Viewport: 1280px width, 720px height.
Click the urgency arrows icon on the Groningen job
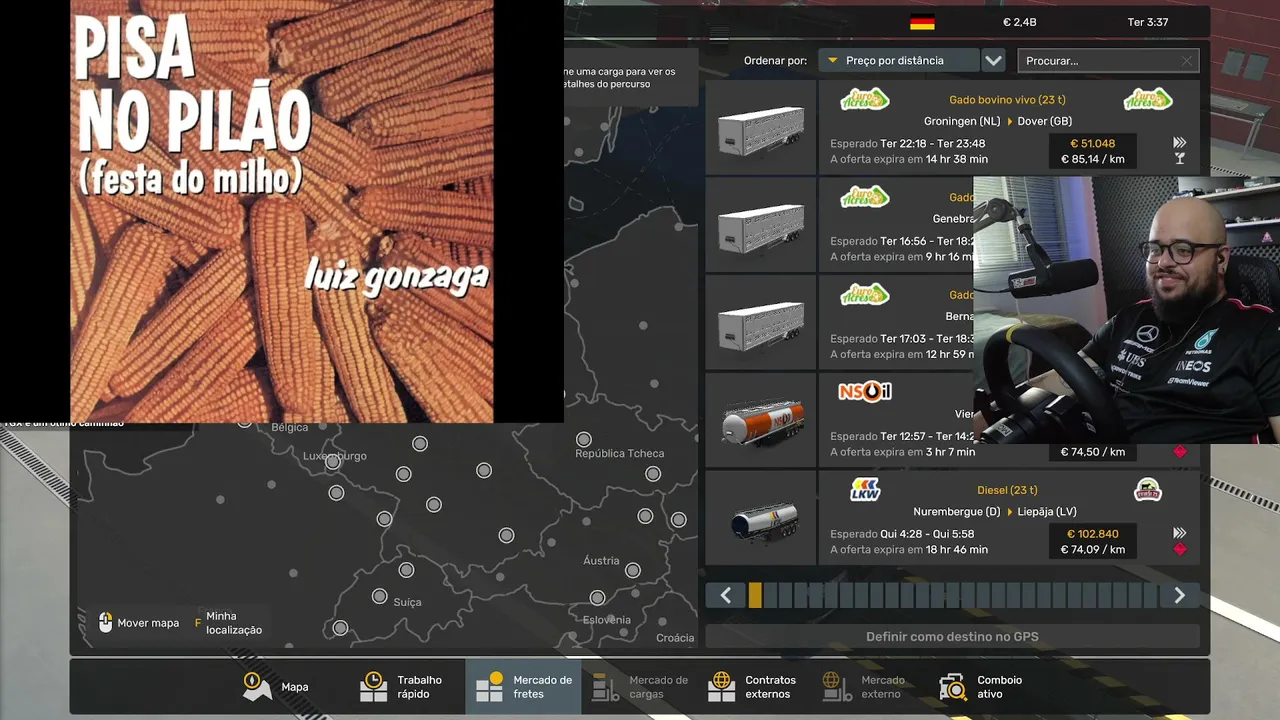pyautogui.click(x=1180, y=143)
